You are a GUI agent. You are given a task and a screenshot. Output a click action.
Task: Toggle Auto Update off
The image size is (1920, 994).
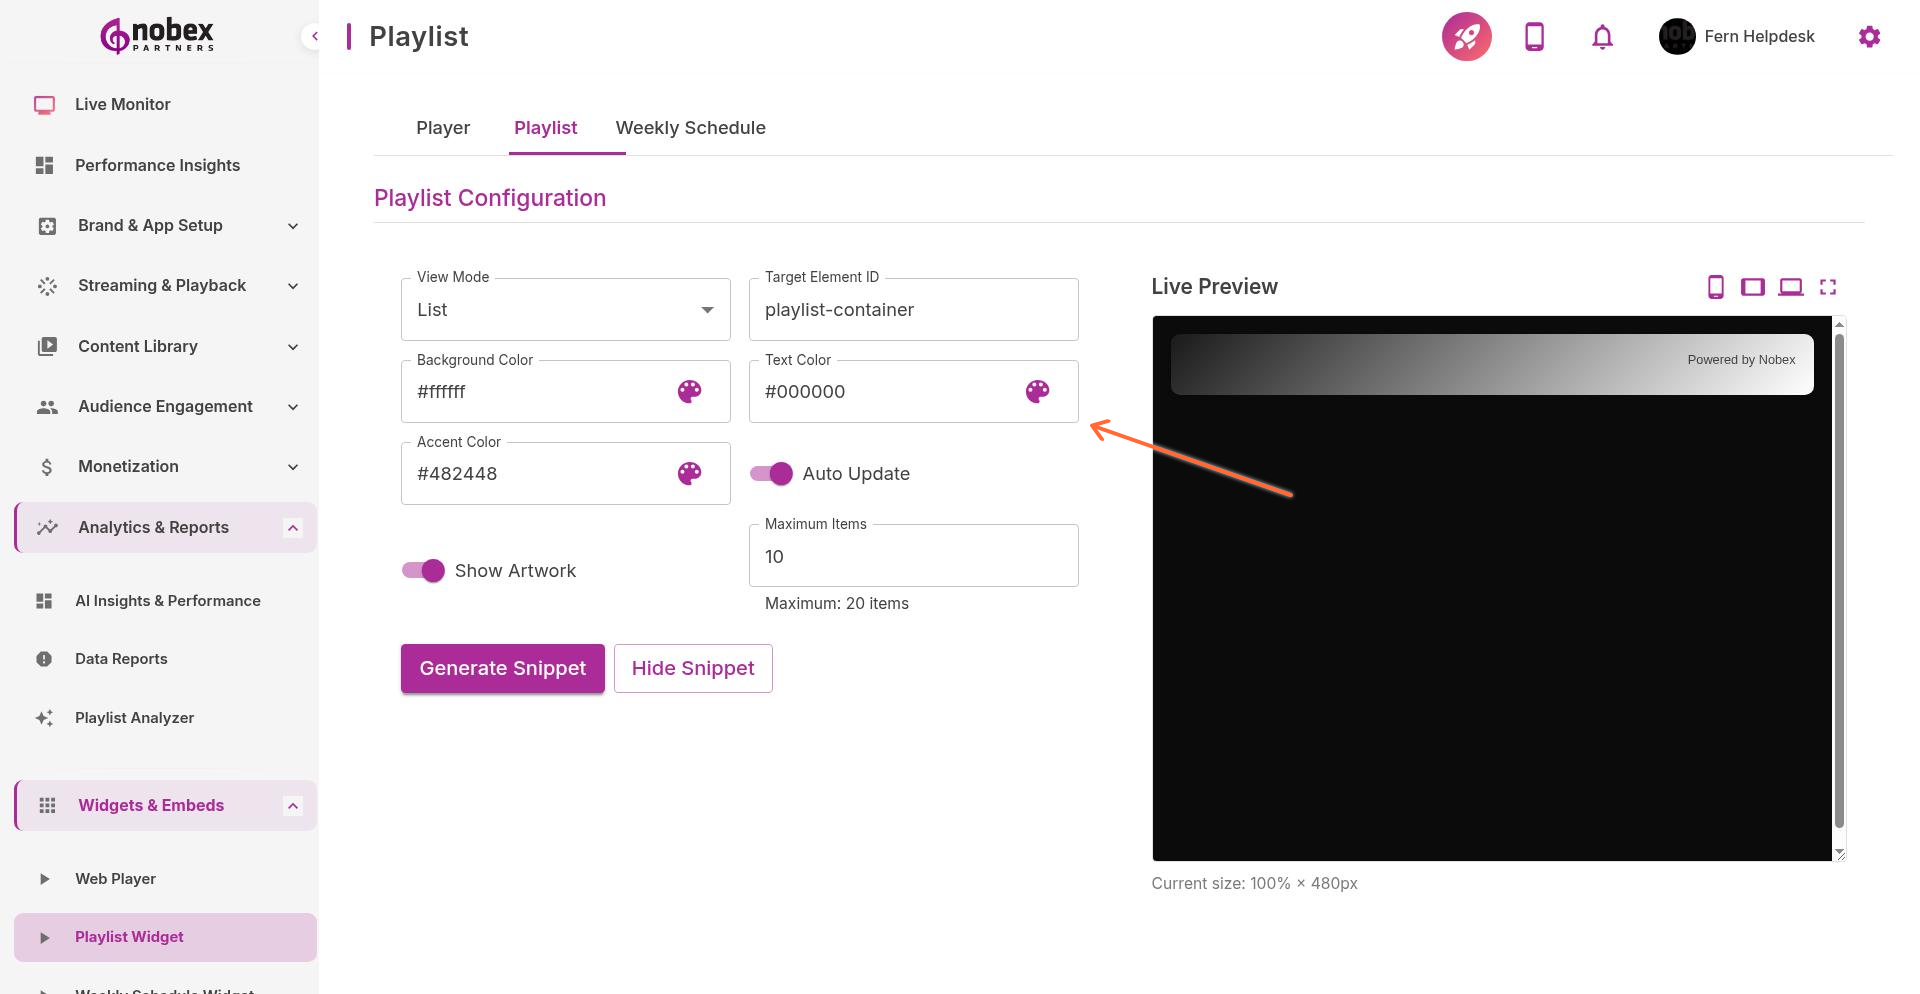(770, 473)
